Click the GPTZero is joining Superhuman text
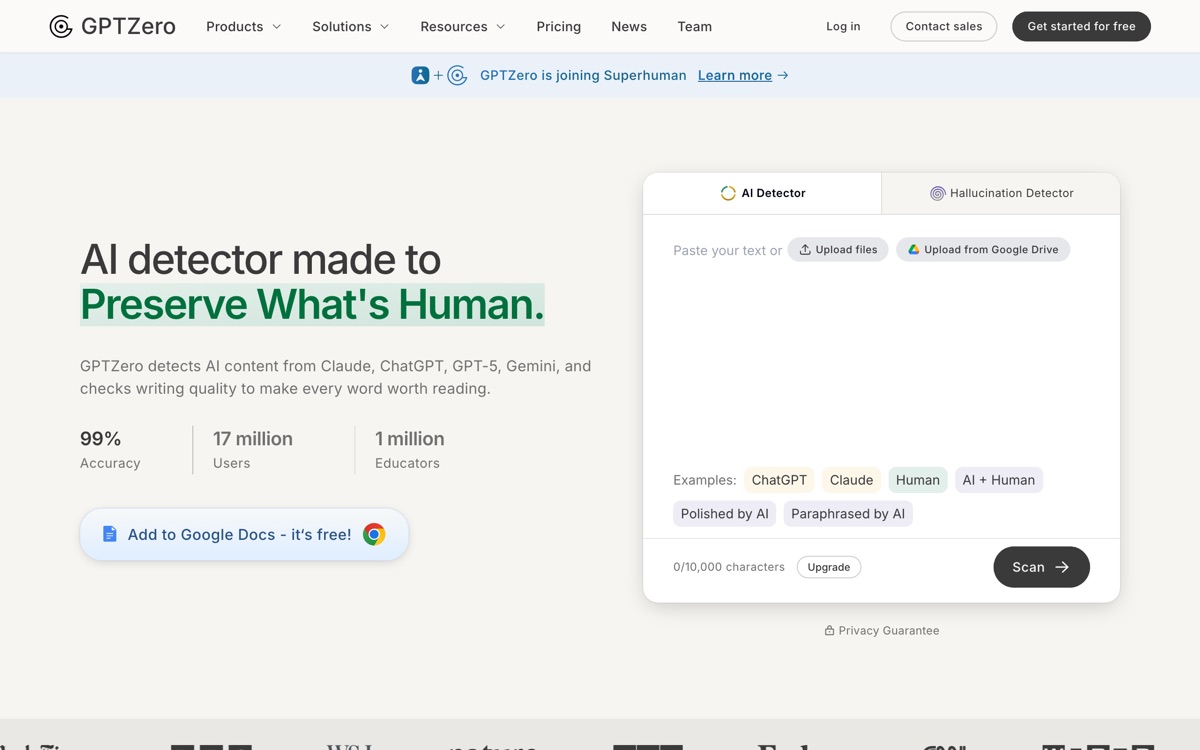 583,75
